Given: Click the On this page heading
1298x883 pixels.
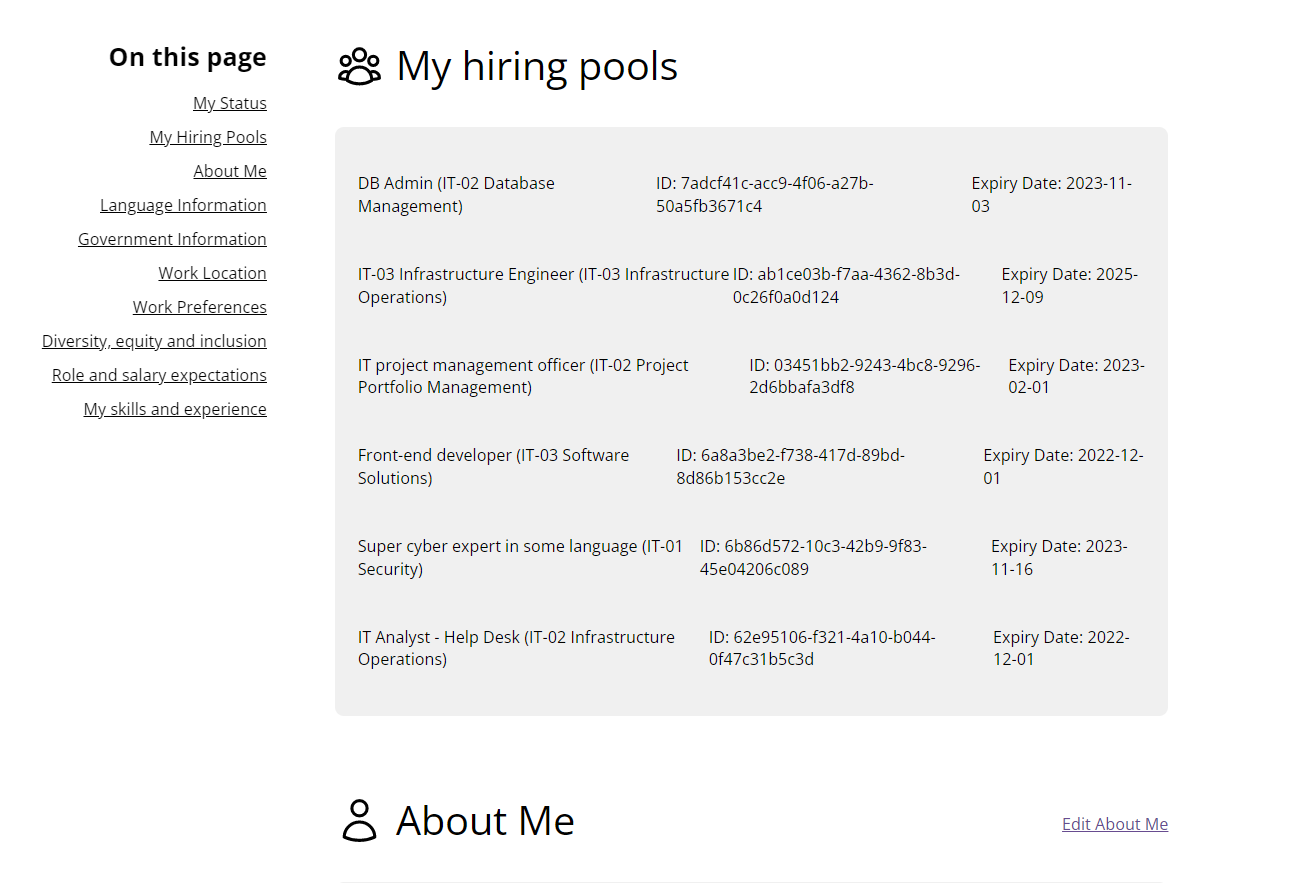Looking at the screenshot, I should pos(187,57).
